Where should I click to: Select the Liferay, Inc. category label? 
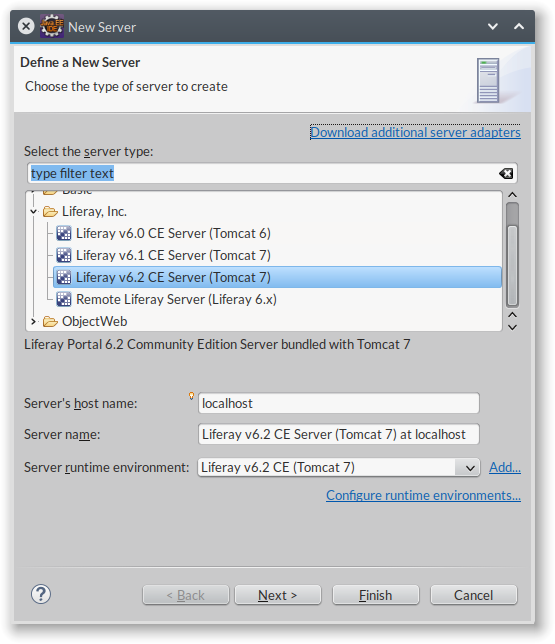click(94, 212)
